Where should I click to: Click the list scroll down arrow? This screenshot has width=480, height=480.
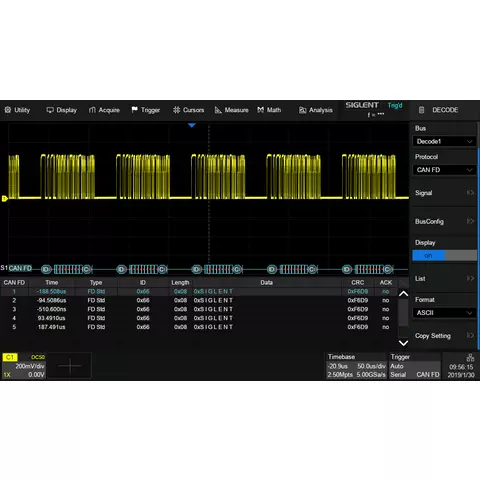click(x=403, y=343)
